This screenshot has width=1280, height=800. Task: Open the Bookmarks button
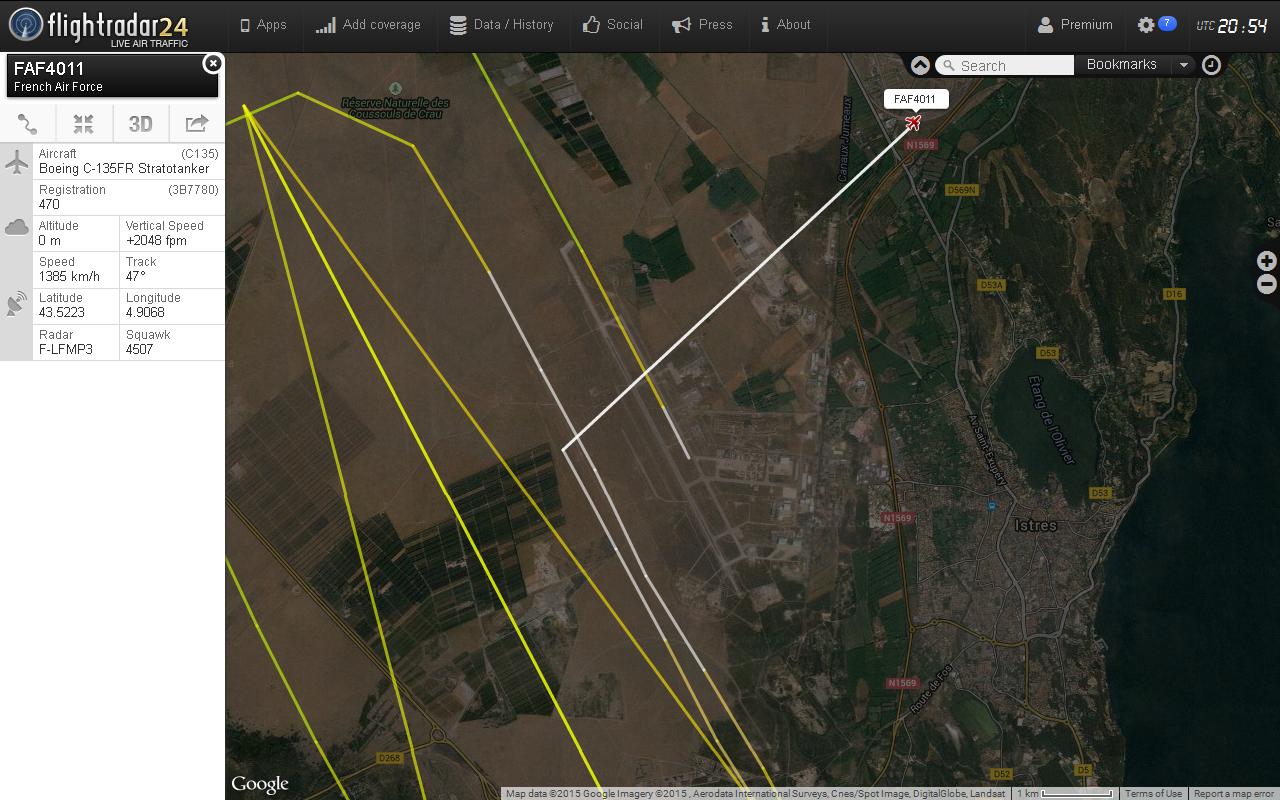1121,64
